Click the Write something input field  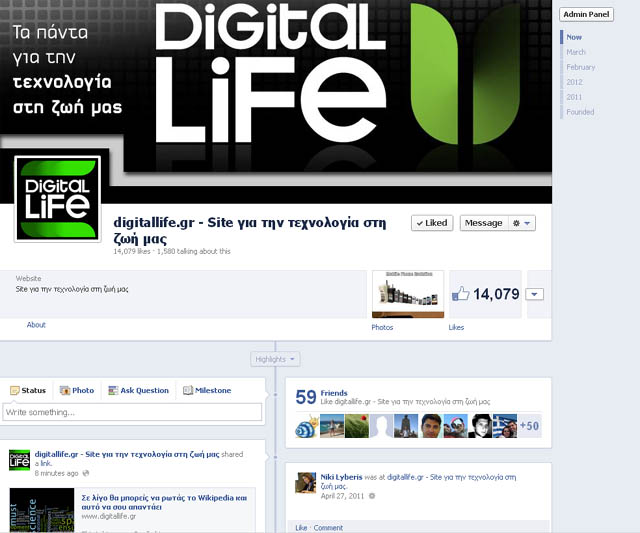132,412
